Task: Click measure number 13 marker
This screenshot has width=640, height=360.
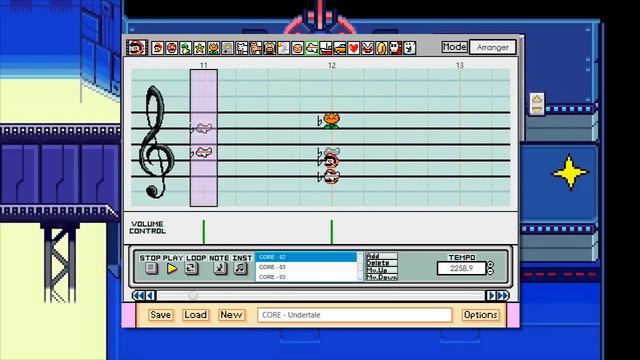Action: click(x=460, y=65)
